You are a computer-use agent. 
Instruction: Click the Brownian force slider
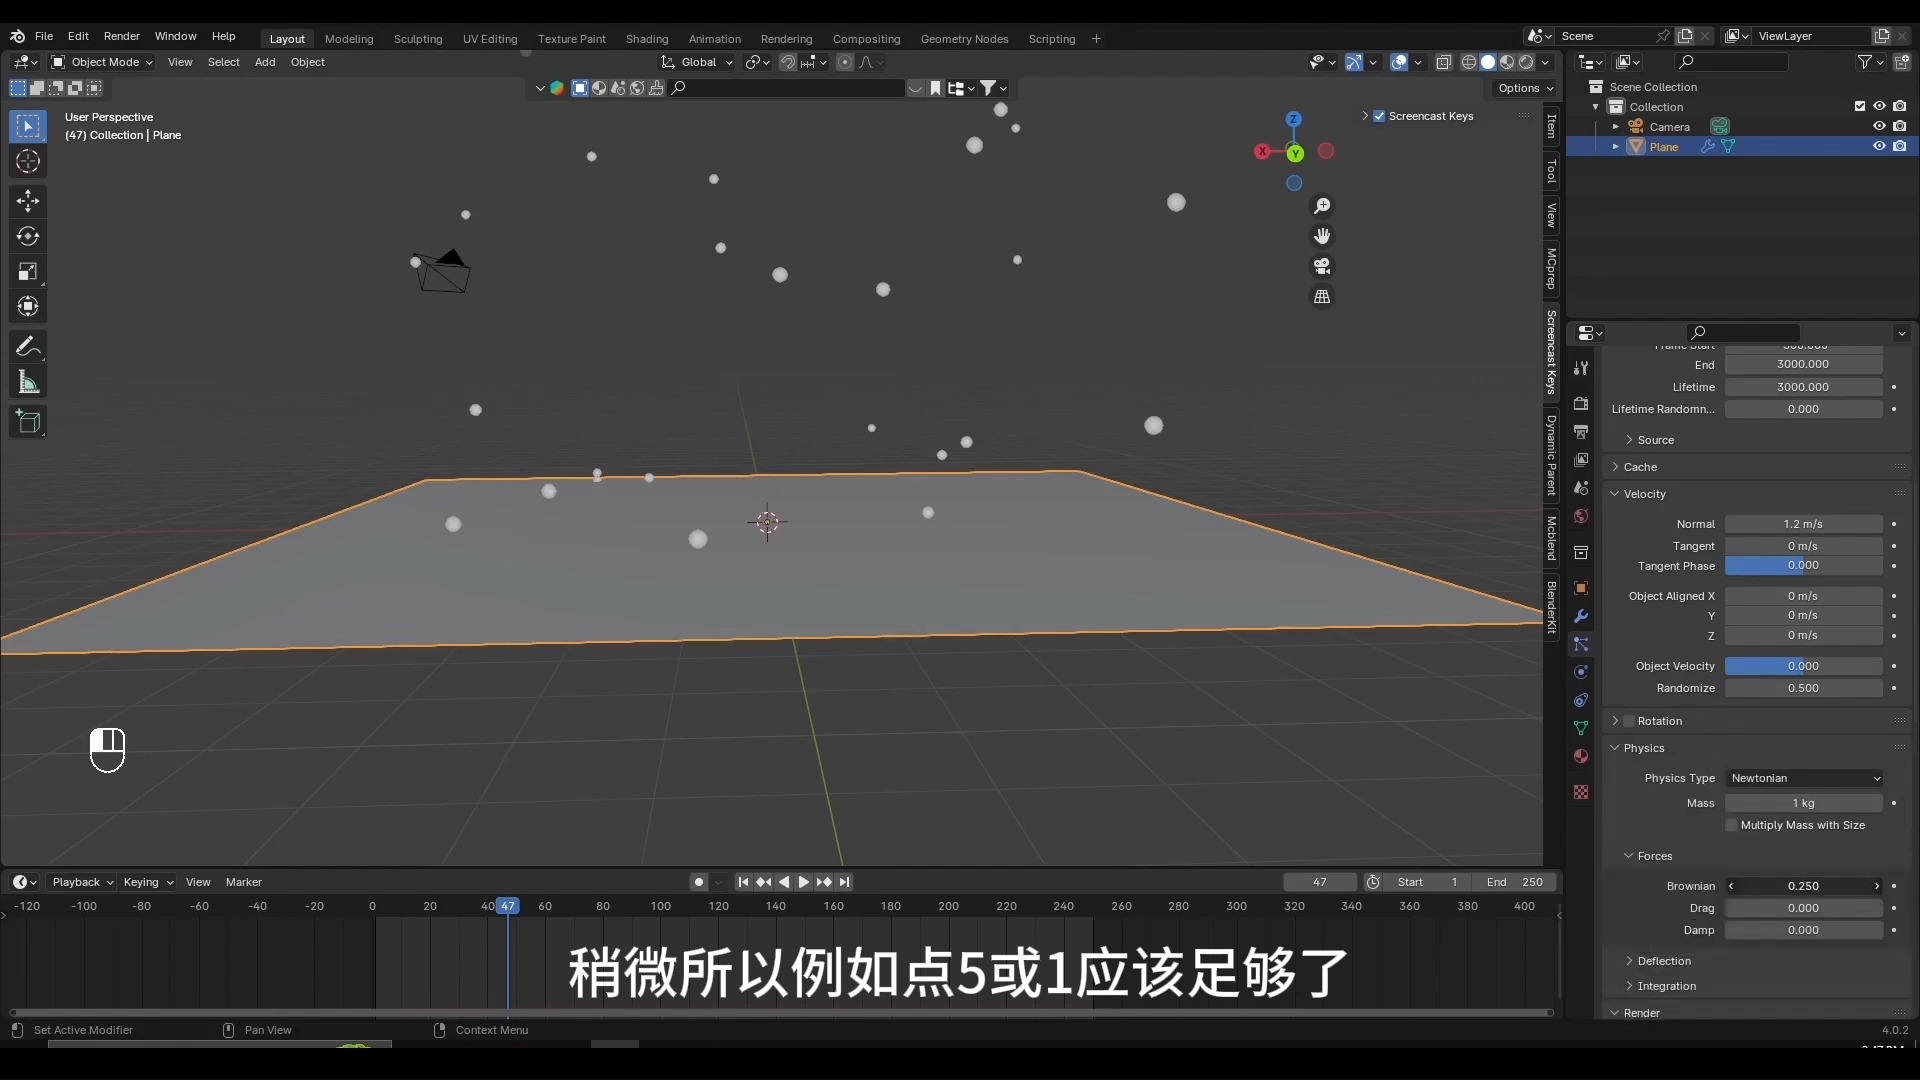coord(1803,886)
